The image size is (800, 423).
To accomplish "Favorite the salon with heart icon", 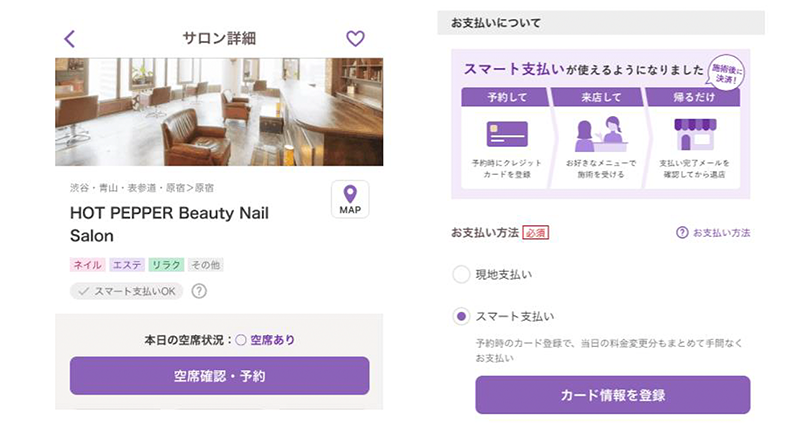I will (x=355, y=39).
